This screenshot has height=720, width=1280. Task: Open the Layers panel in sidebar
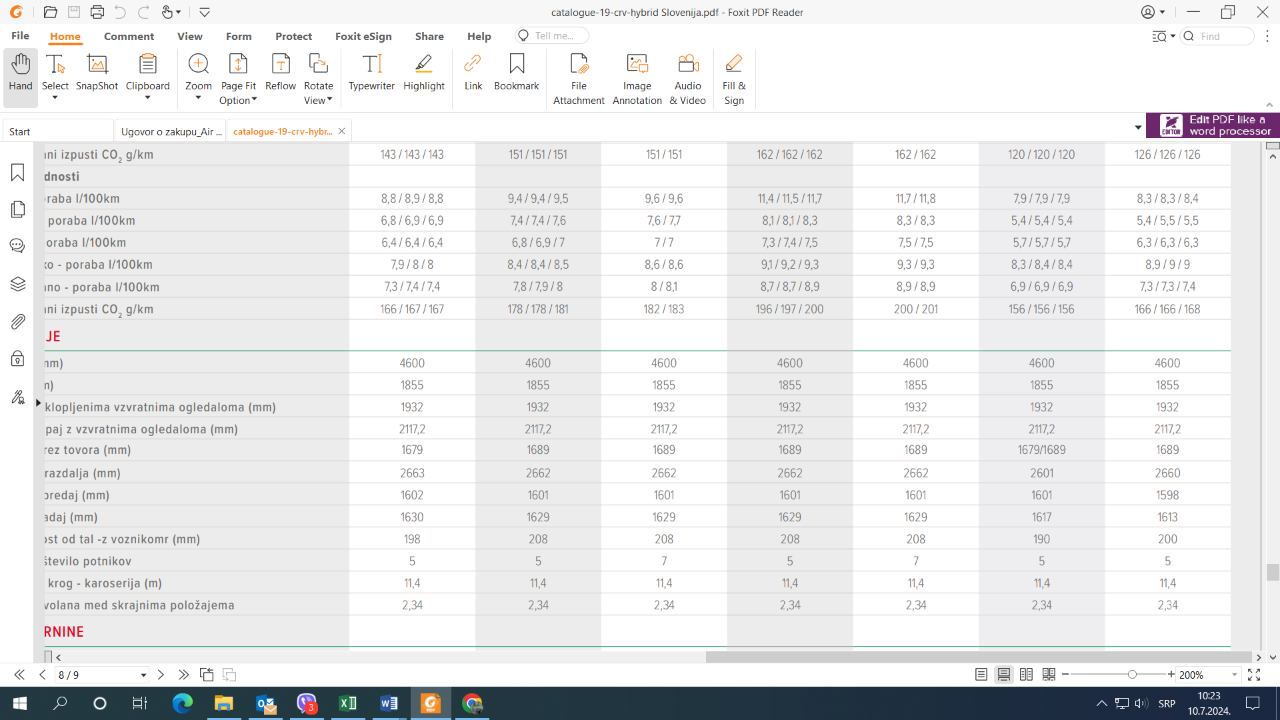pos(17,284)
